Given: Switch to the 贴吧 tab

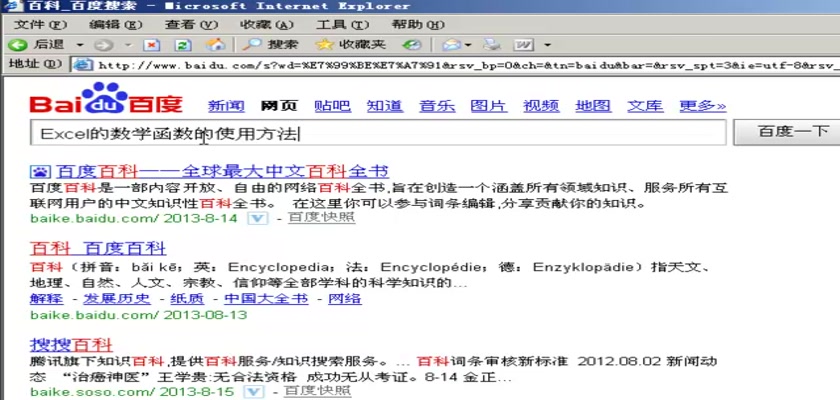Looking at the screenshot, I should (332, 106).
